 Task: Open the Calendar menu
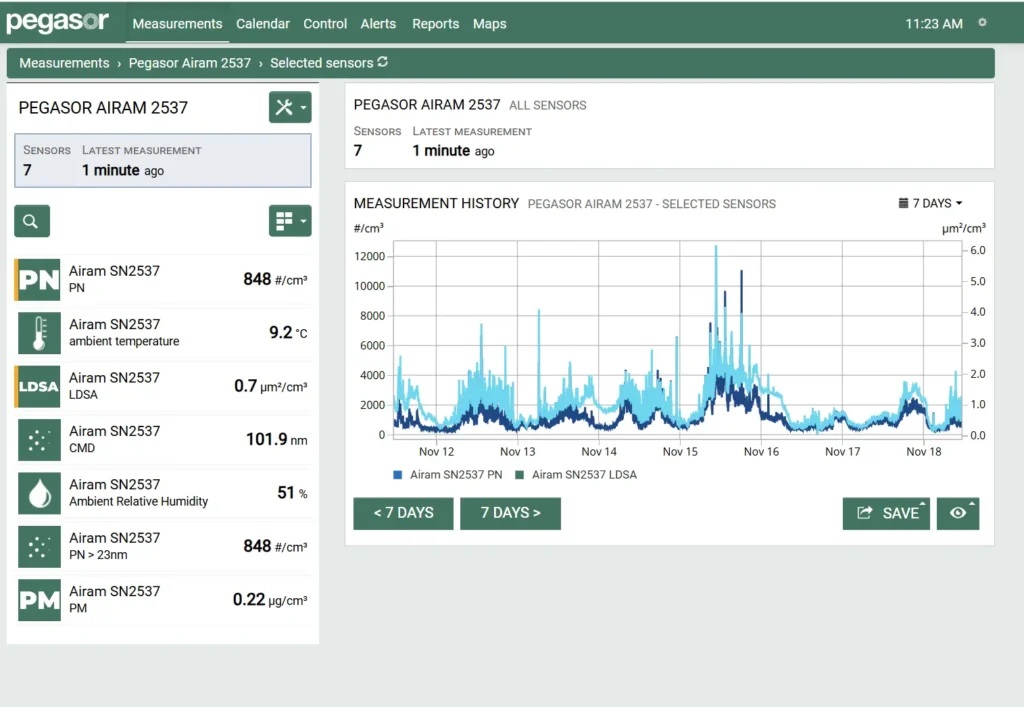tap(263, 24)
